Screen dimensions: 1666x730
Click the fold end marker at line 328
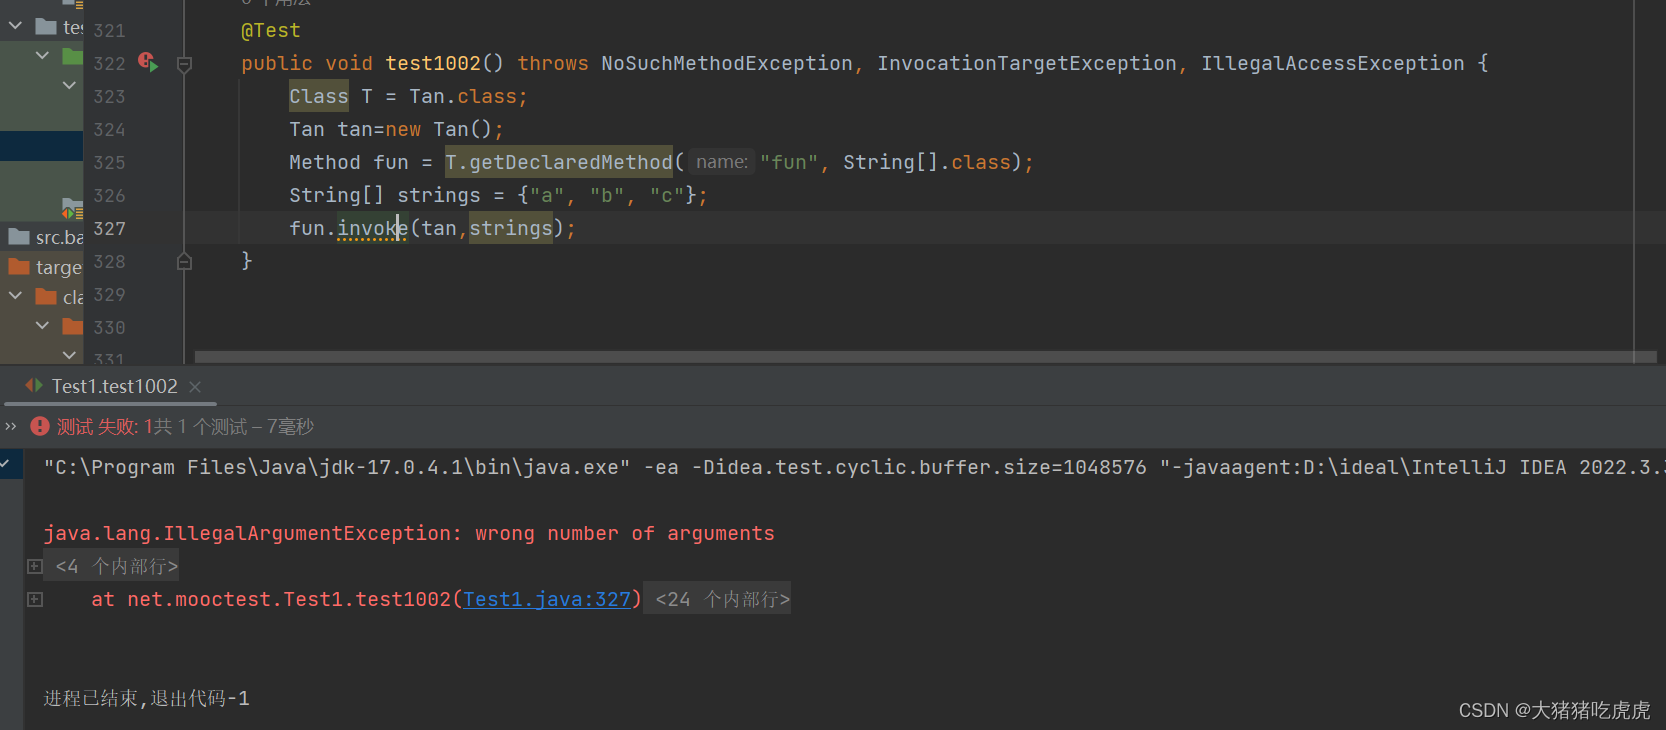(x=184, y=261)
